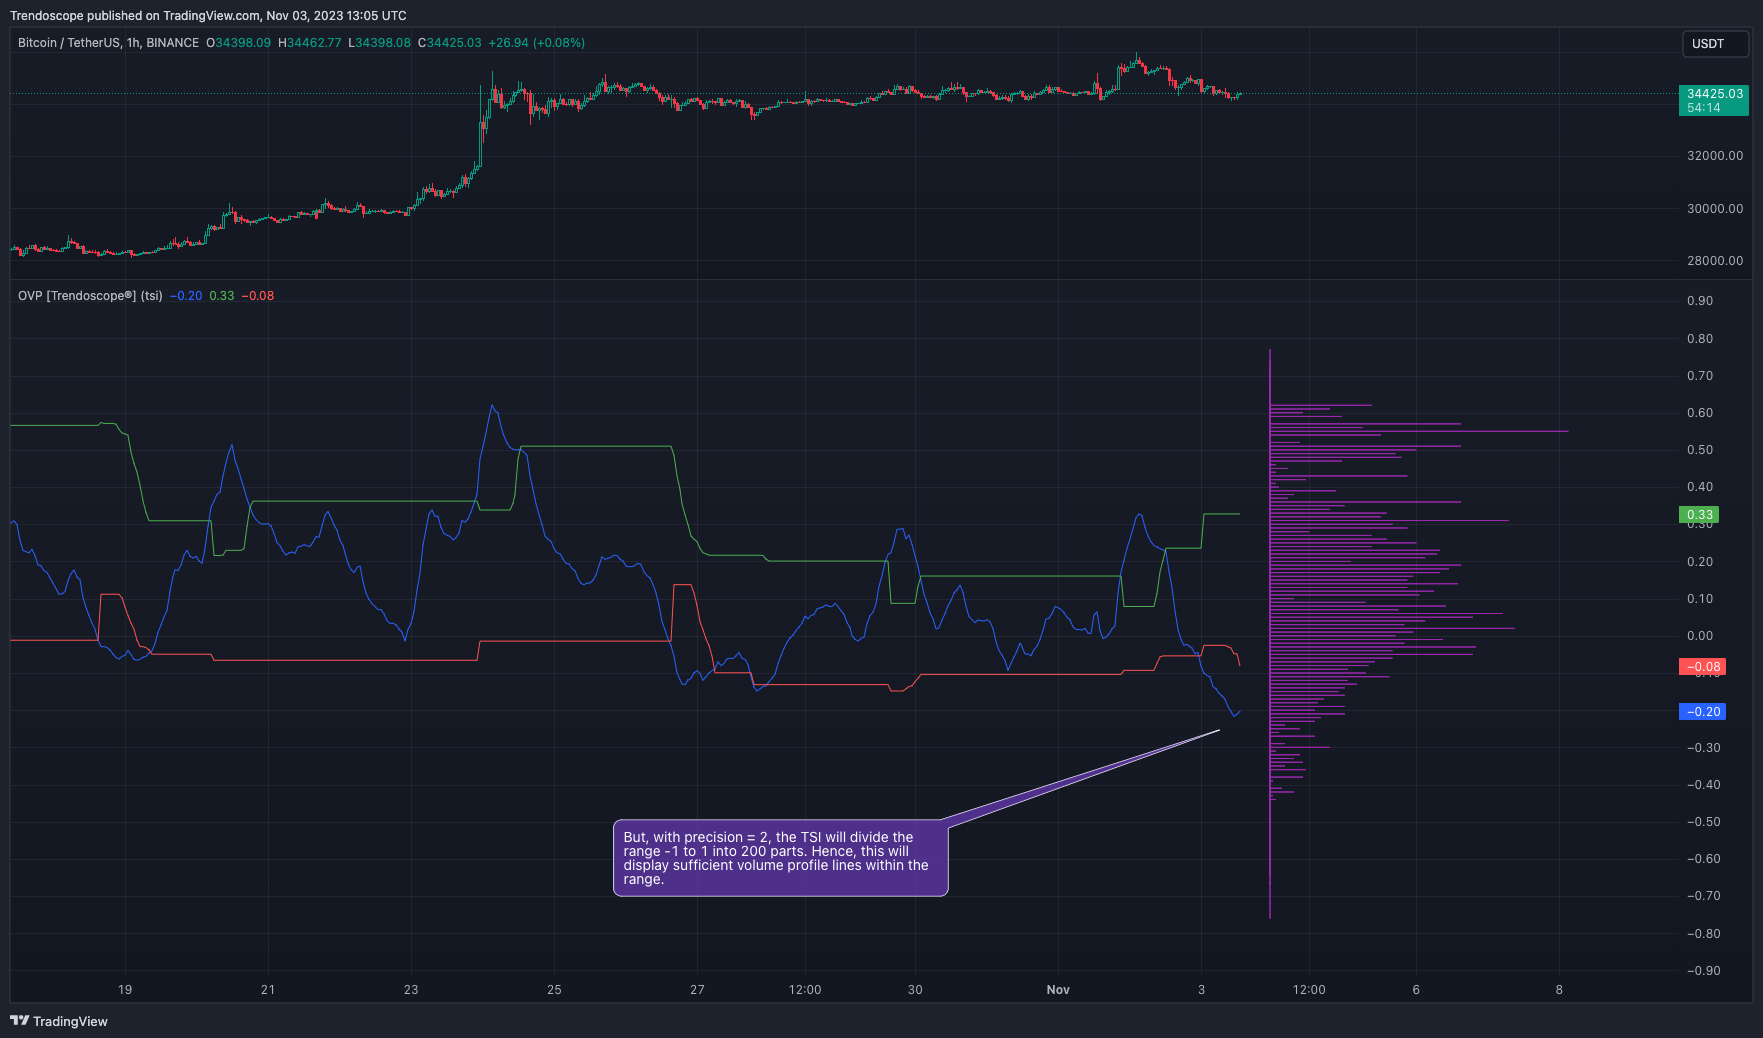
Task: Click the Bitcoin / TetherUS symbol title
Action: click(108, 43)
